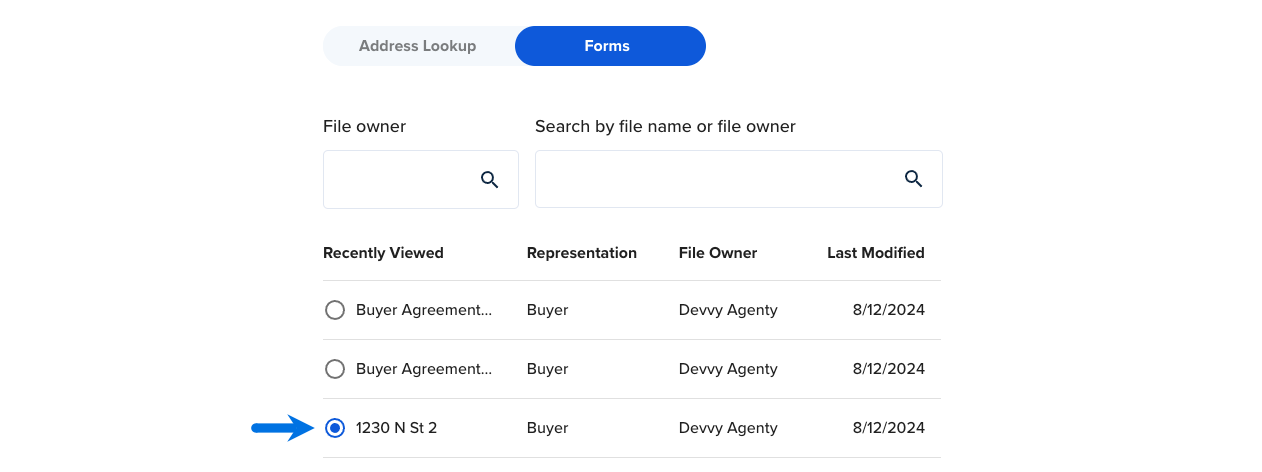Focus the File owner input field

[x=420, y=180]
